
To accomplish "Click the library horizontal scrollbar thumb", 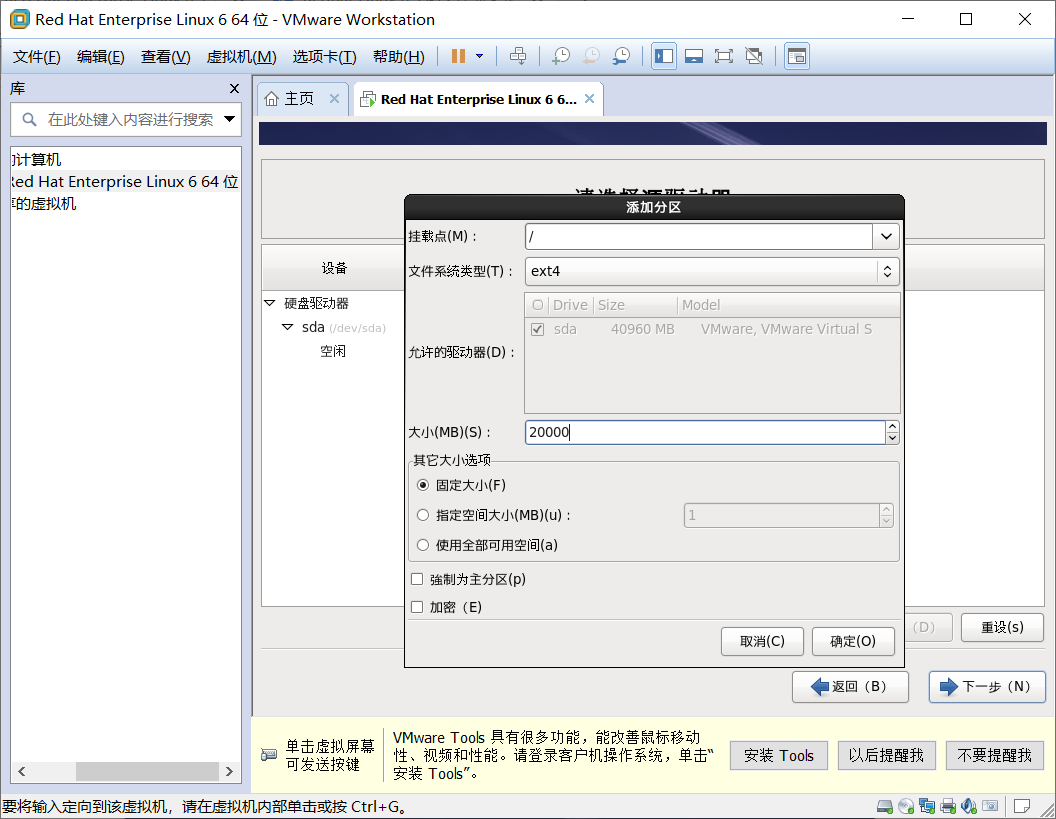I will coord(147,771).
